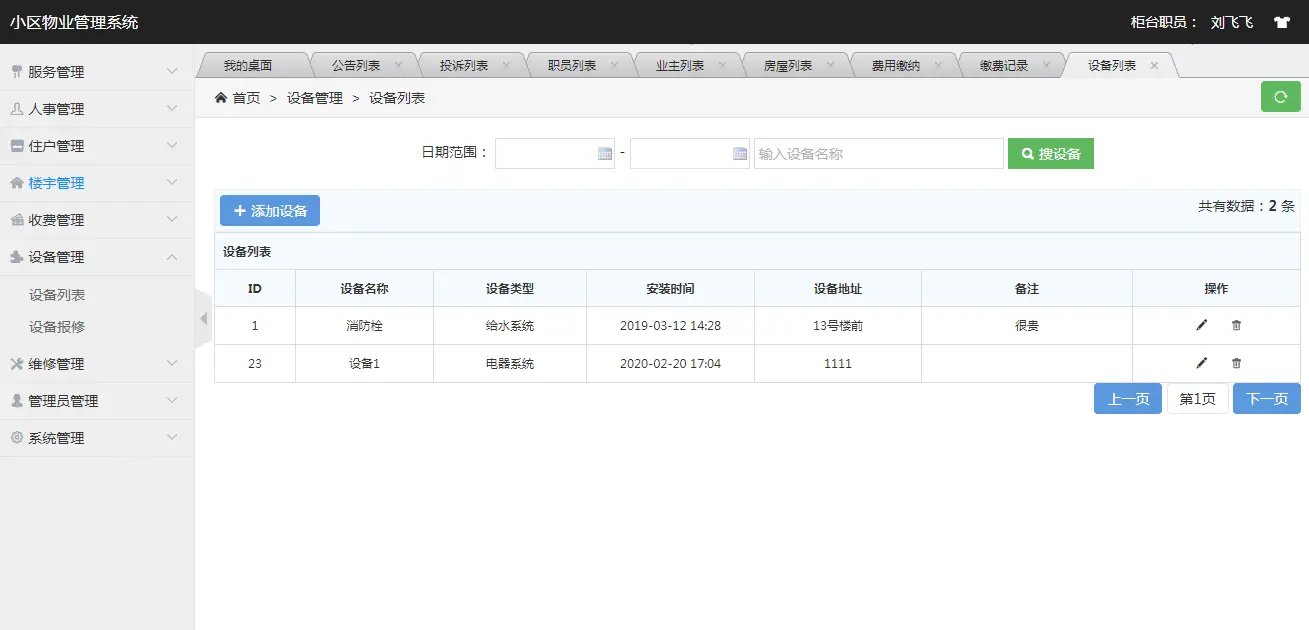Close the 设备列表 tab
This screenshot has height=630, width=1309.
(1154, 65)
